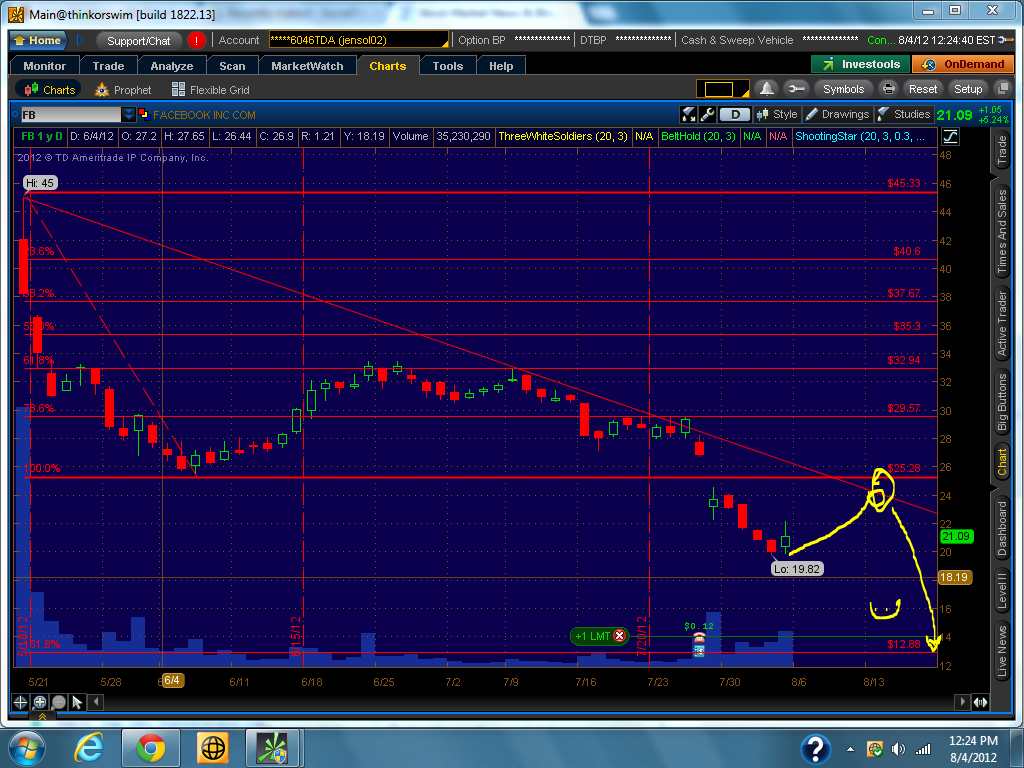Open the Studies menu
1024x768 pixels.
pos(904,114)
